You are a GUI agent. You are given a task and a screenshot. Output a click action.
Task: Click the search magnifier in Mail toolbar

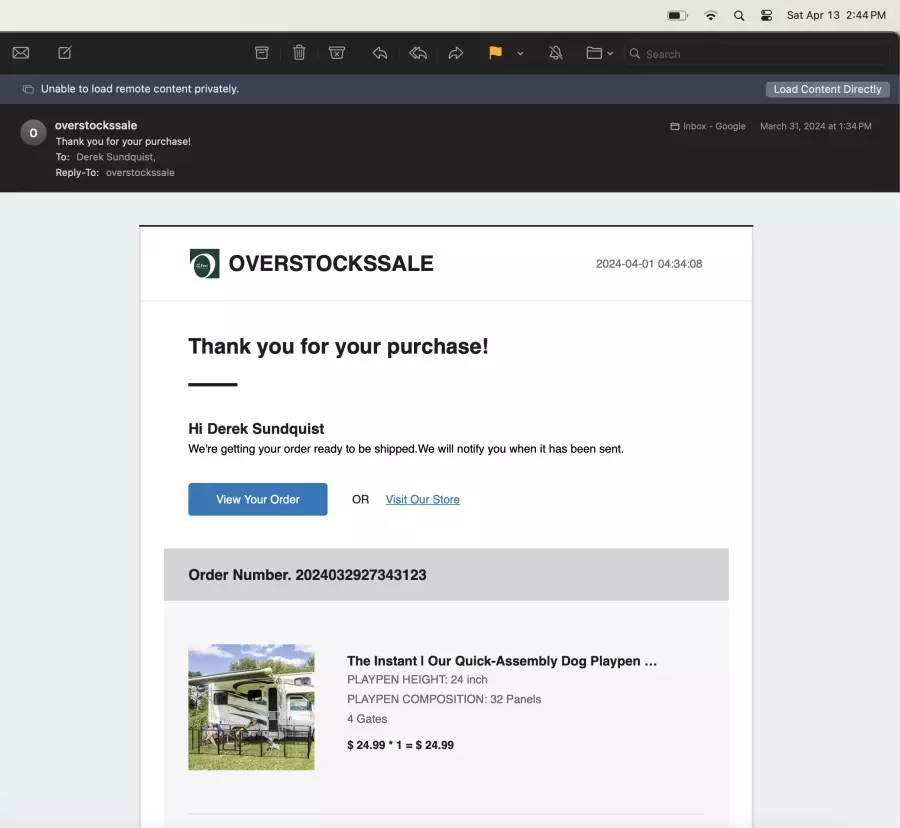[635, 53]
